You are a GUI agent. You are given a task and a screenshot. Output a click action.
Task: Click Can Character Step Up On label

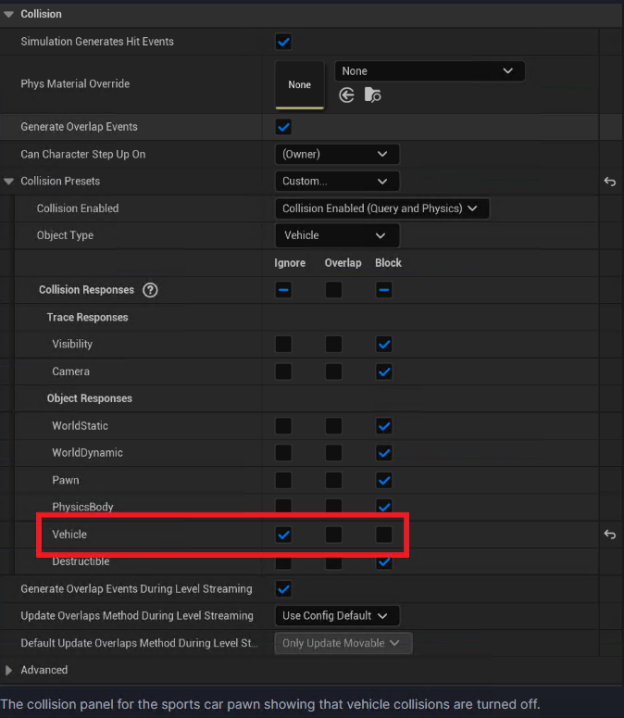pyautogui.click(x=83, y=154)
